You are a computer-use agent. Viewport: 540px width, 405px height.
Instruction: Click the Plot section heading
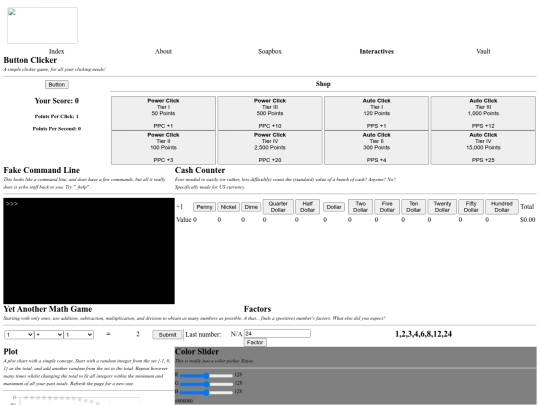tap(11, 352)
